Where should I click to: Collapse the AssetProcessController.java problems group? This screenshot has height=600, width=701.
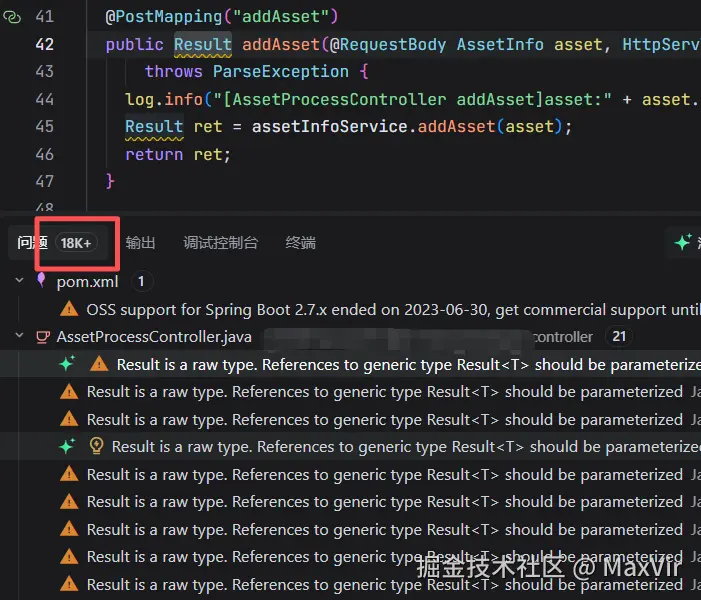click(x=20, y=337)
